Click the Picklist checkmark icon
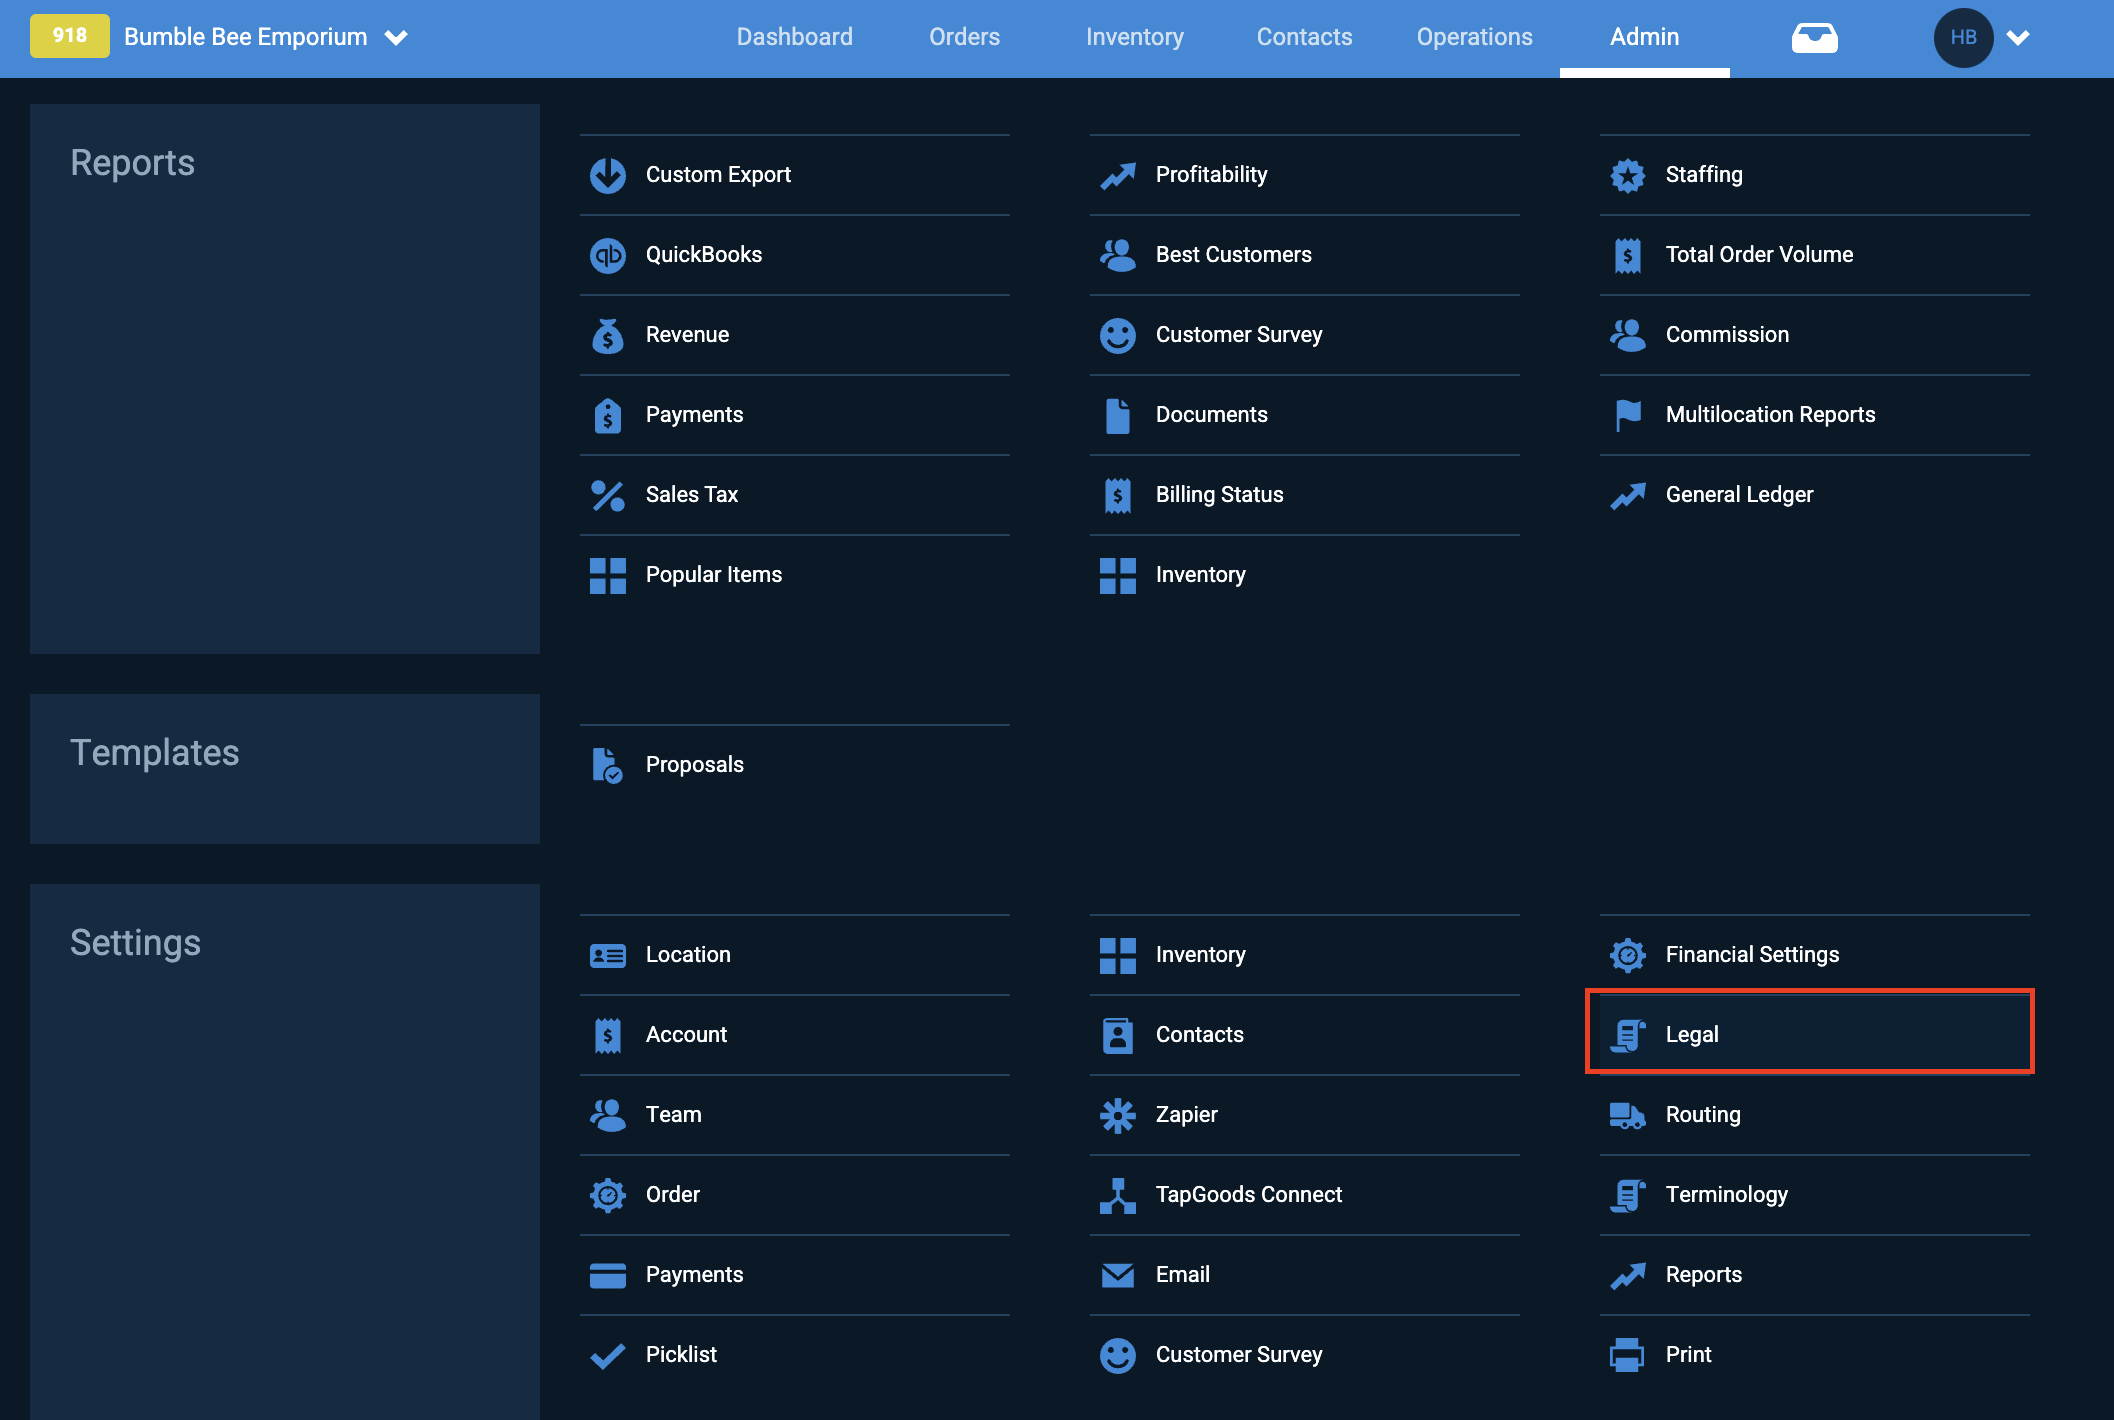 pyautogui.click(x=608, y=1355)
